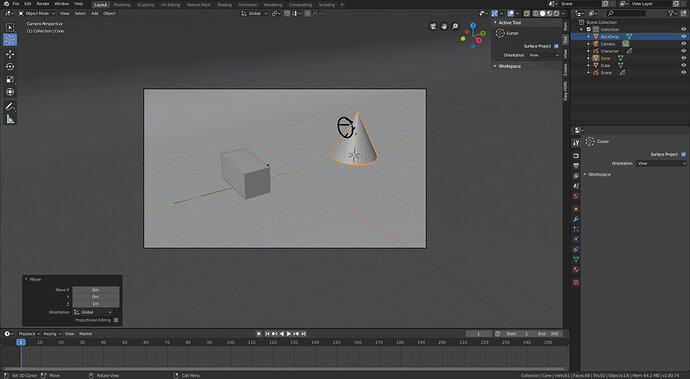Open the Orientation Global dropdown in Move panel
The image size is (690, 379).
pyautogui.click(x=93, y=313)
